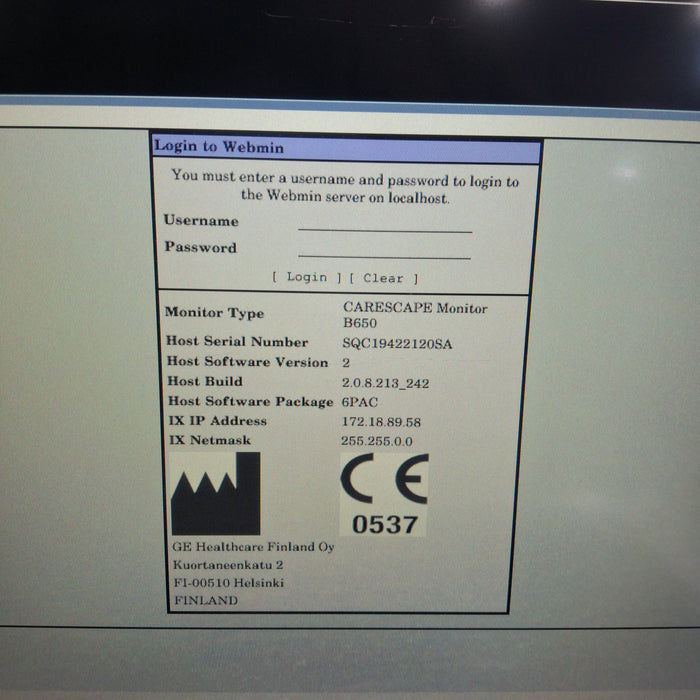Click the Login to Webmin title bar
Viewport: 700px width, 700px height.
tap(346, 147)
